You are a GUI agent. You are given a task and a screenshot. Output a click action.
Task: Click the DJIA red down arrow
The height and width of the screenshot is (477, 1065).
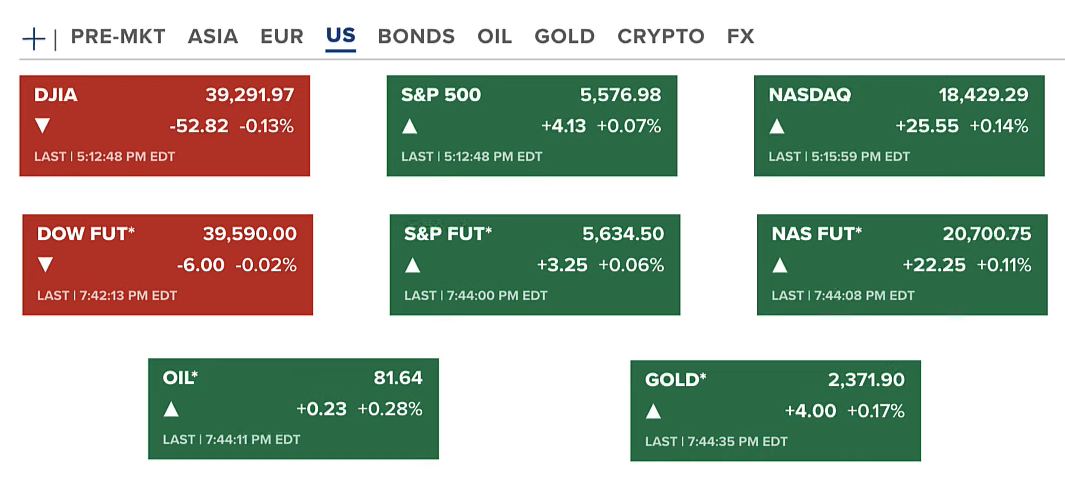(x=42, y=126)
